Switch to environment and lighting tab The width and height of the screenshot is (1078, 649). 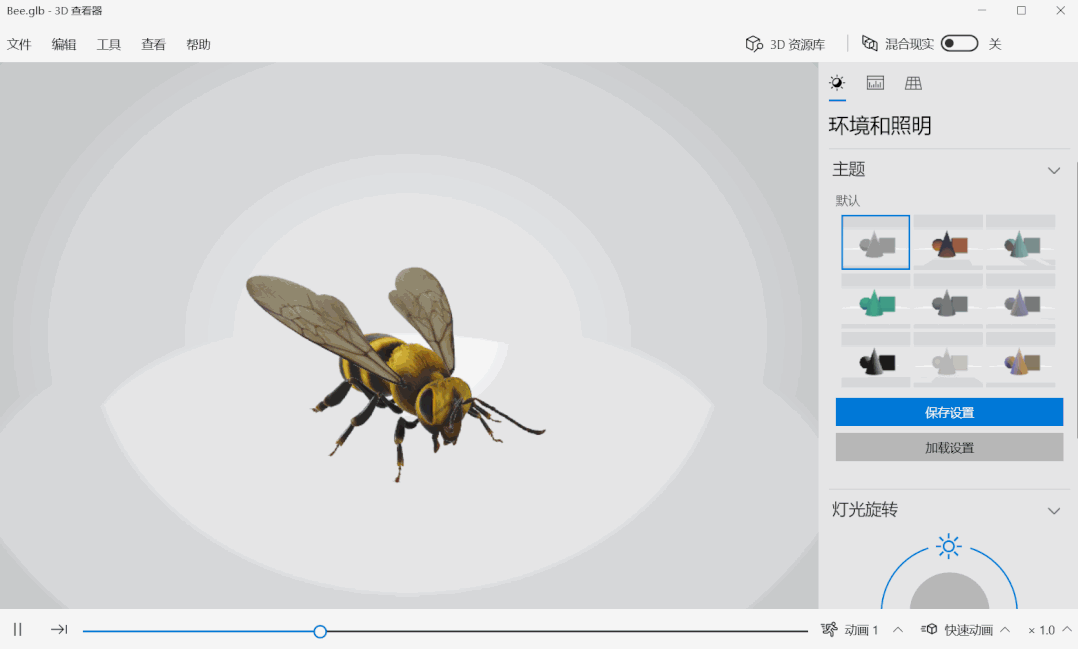coord(837,83)
